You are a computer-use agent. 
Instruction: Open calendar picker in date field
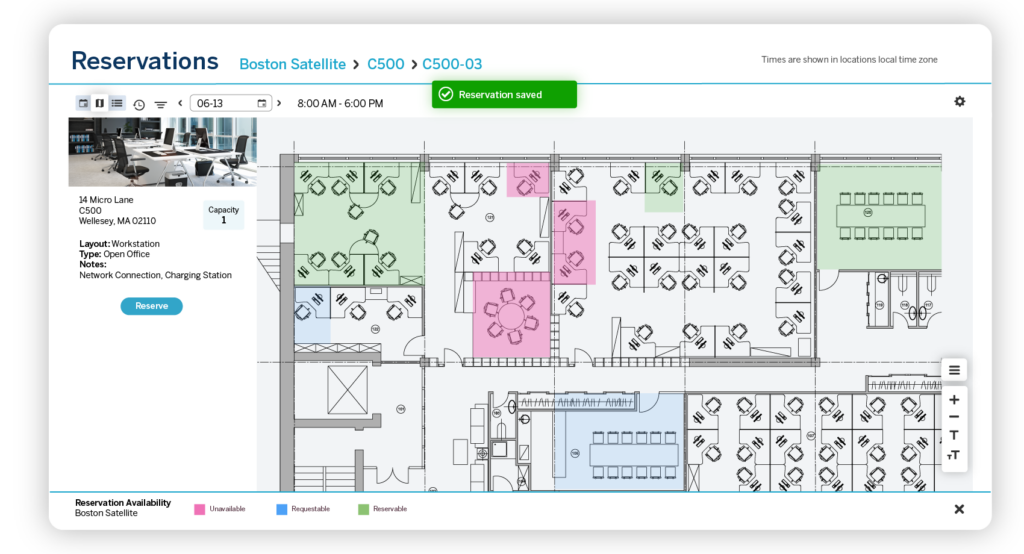click(x=262, y=103)
